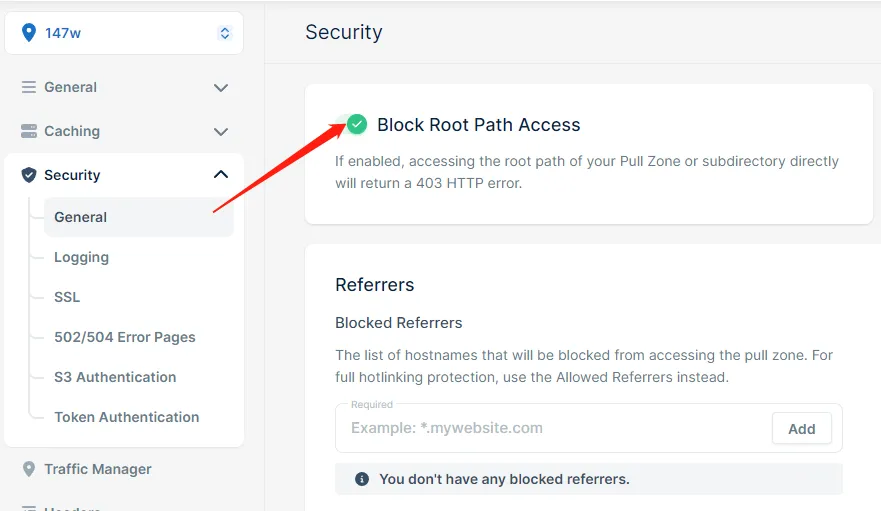Toggle Block Root Path Access off

tap(356, 124)
